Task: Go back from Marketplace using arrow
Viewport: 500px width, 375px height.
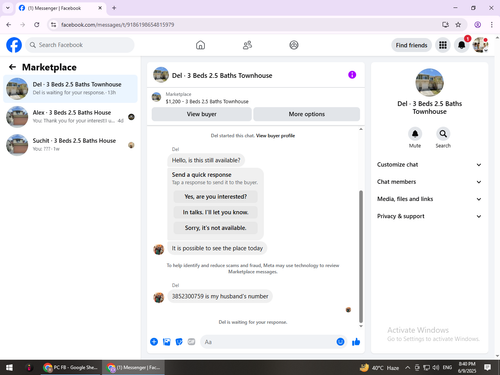Action: pos(12,67)
